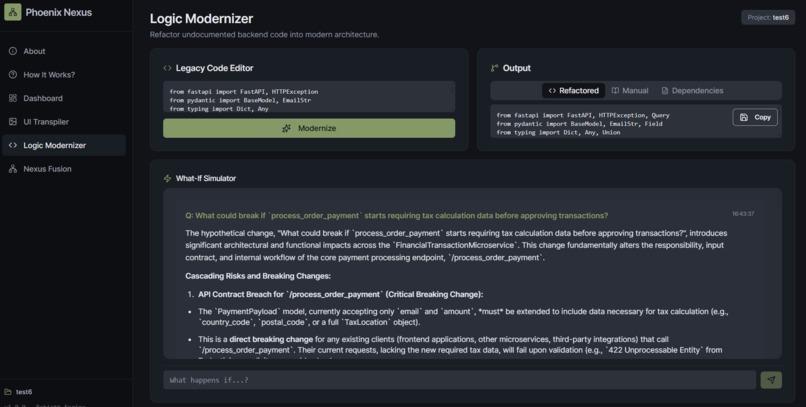
Task: Click the Logic Modernizer code icon in sidebar
Action: tap(13, 145)
